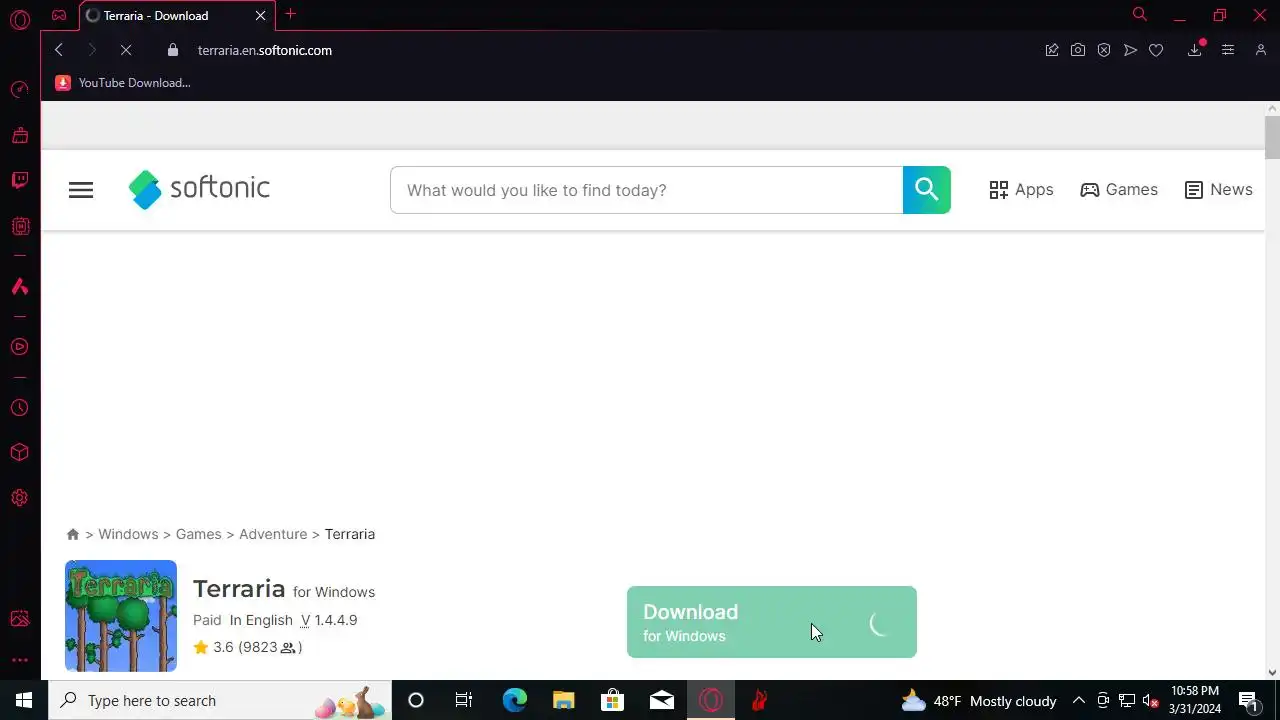Viewport: 1280px width, 720px height.
Task: Open Task View on the taskbar
Action: [x=464, y=700]
